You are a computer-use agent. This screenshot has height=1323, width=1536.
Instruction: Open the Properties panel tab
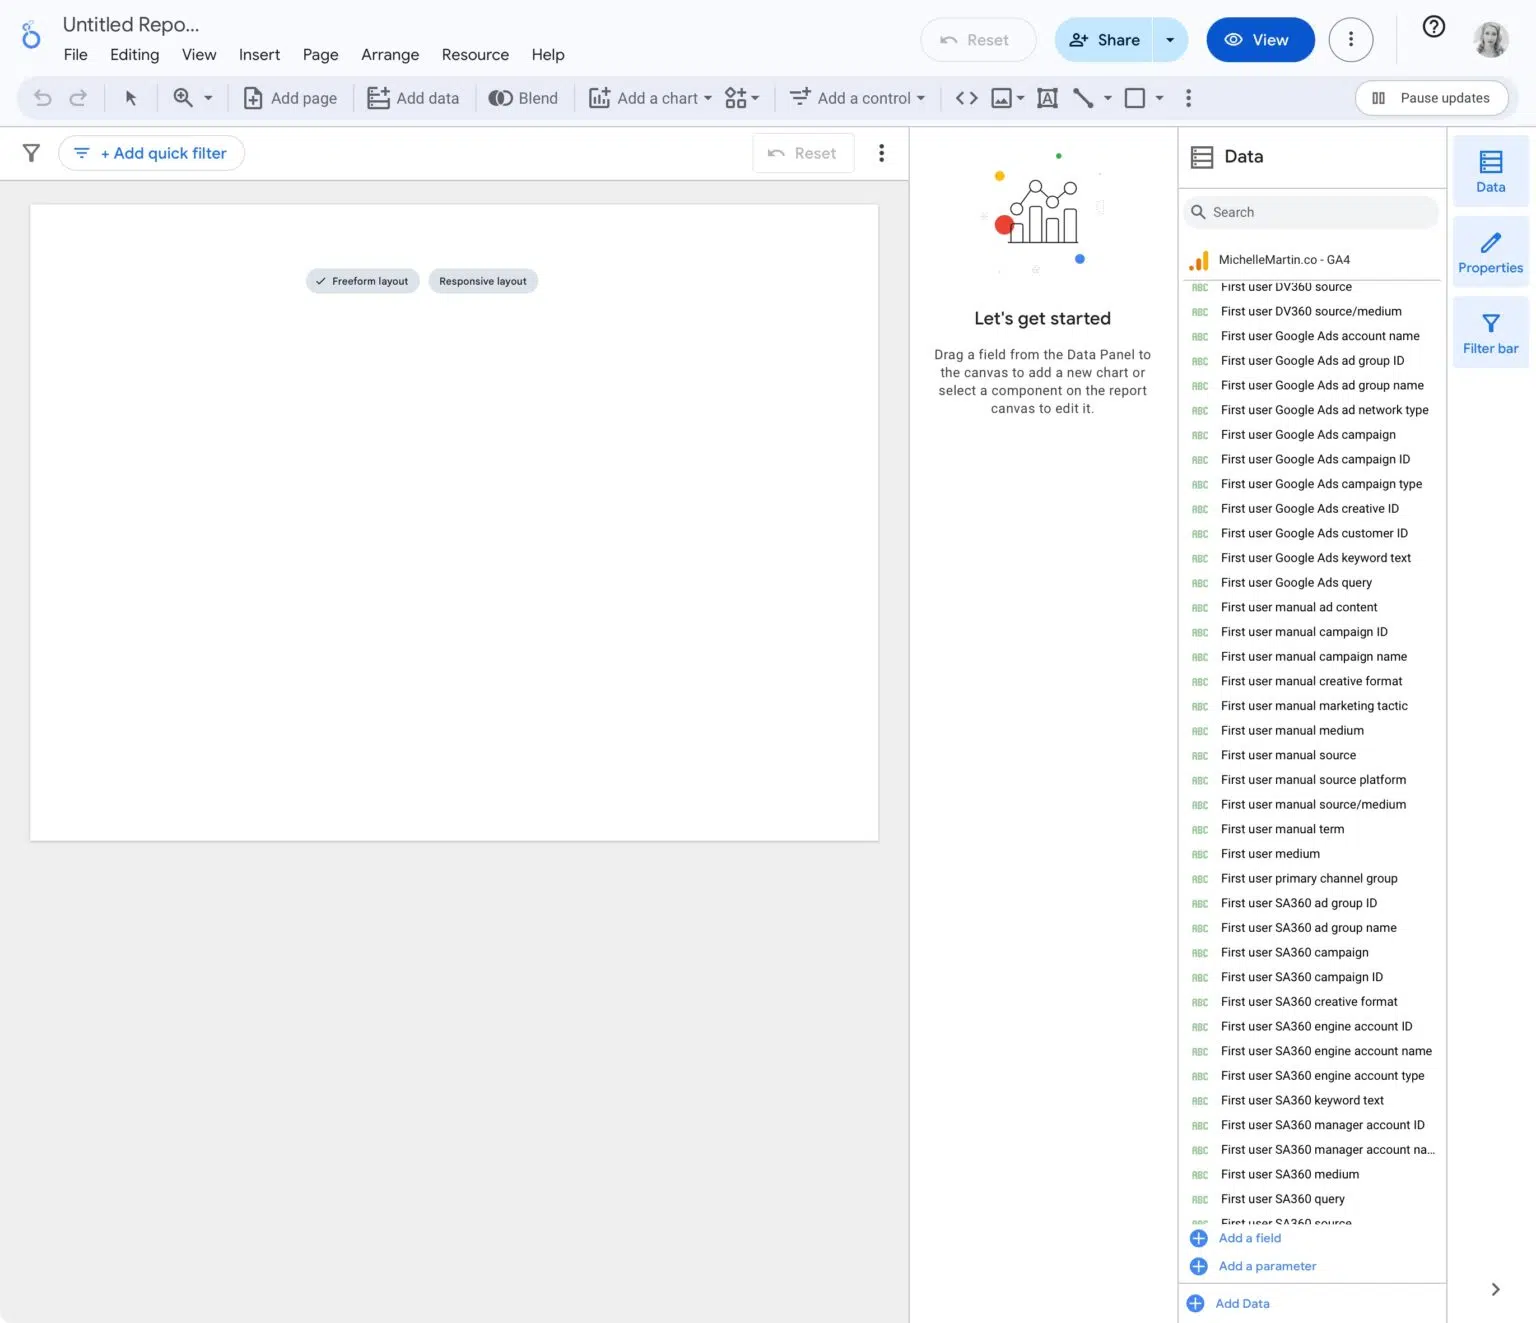pyautogui.click(x=1490, y=253)
